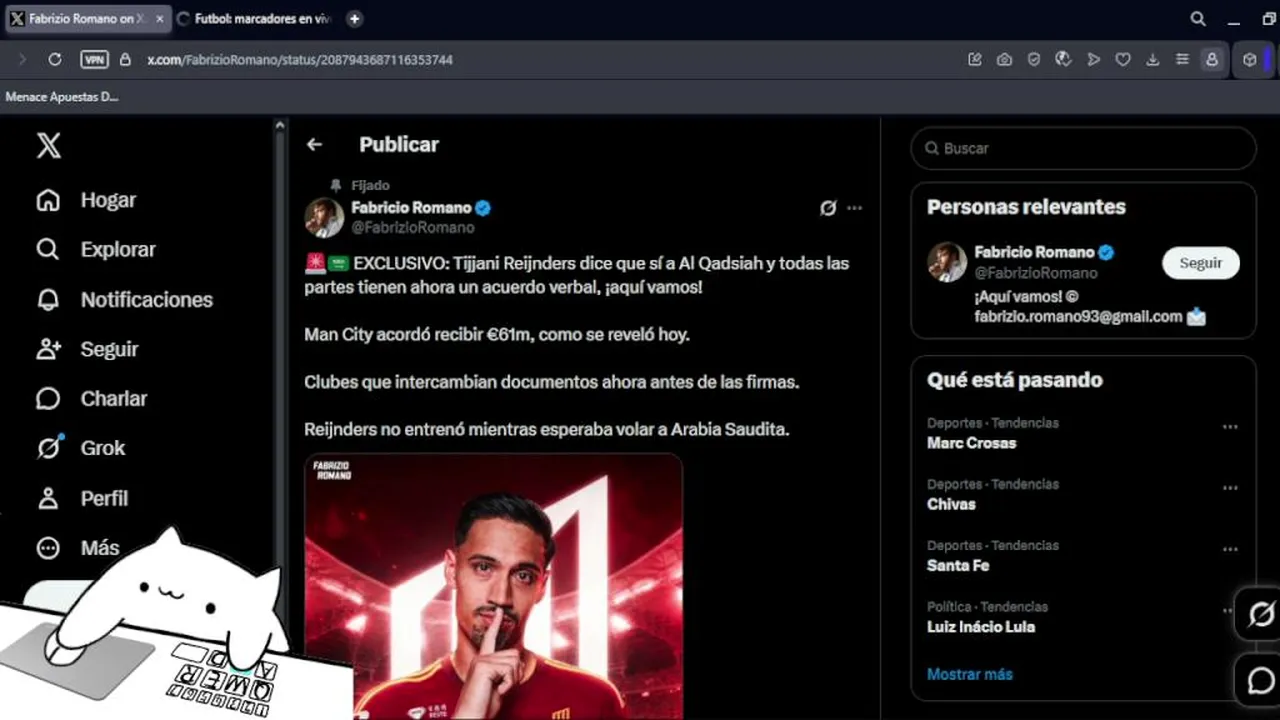
Task: Click Mostrar más under trends
Action: [969, 674]
